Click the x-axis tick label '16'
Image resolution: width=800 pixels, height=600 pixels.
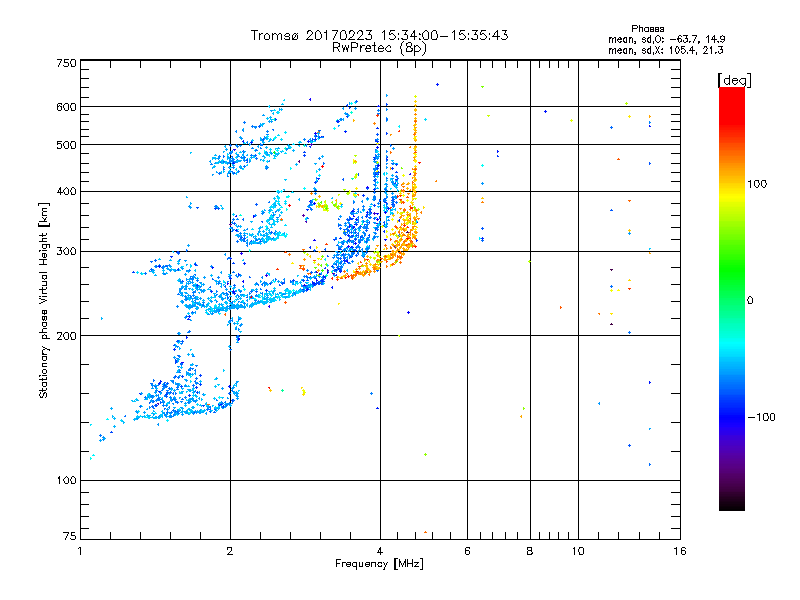point(680,551)
